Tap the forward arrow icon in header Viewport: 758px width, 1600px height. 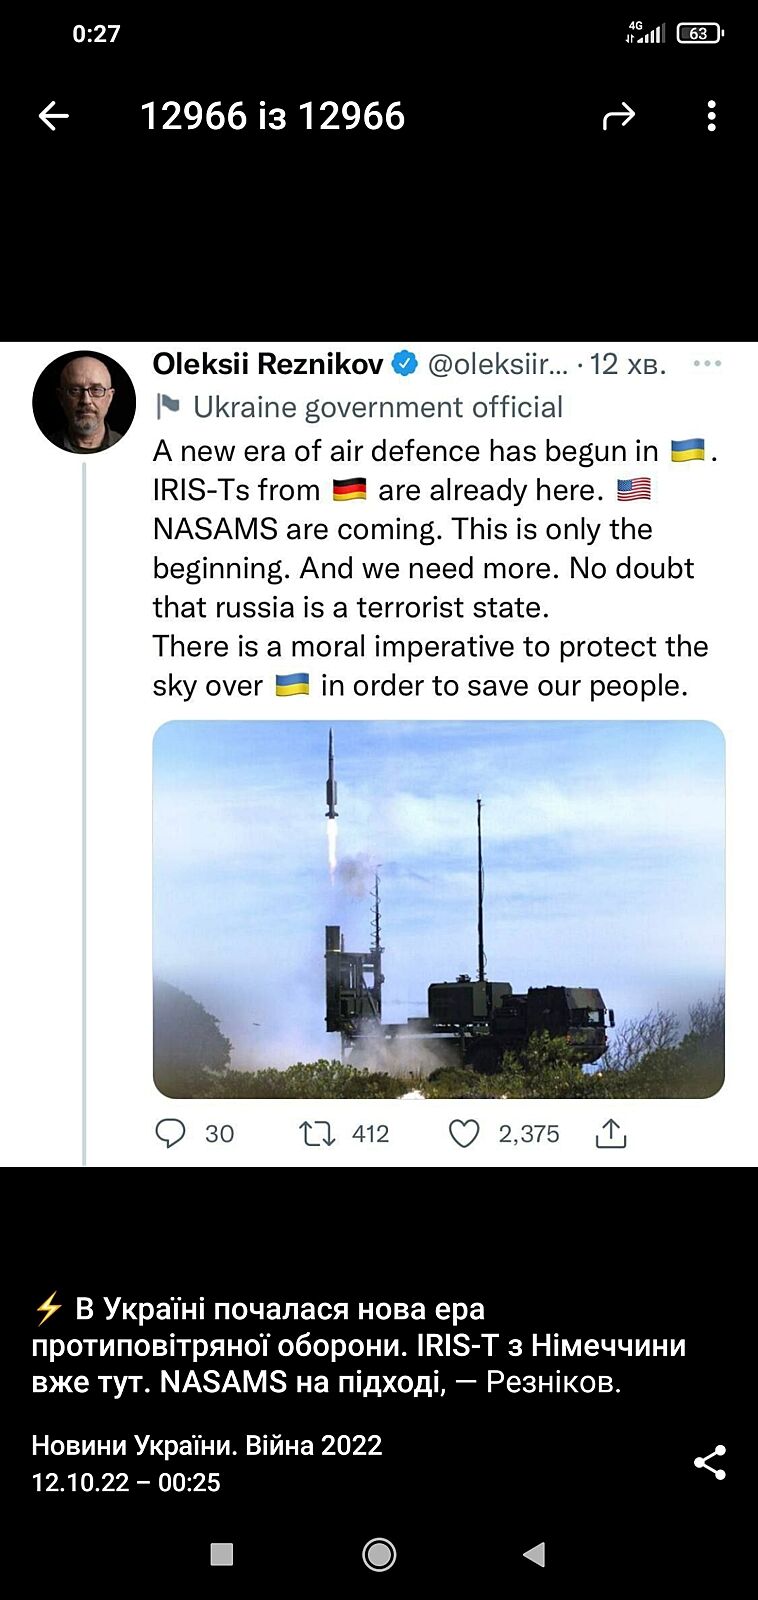click(619, 117)
